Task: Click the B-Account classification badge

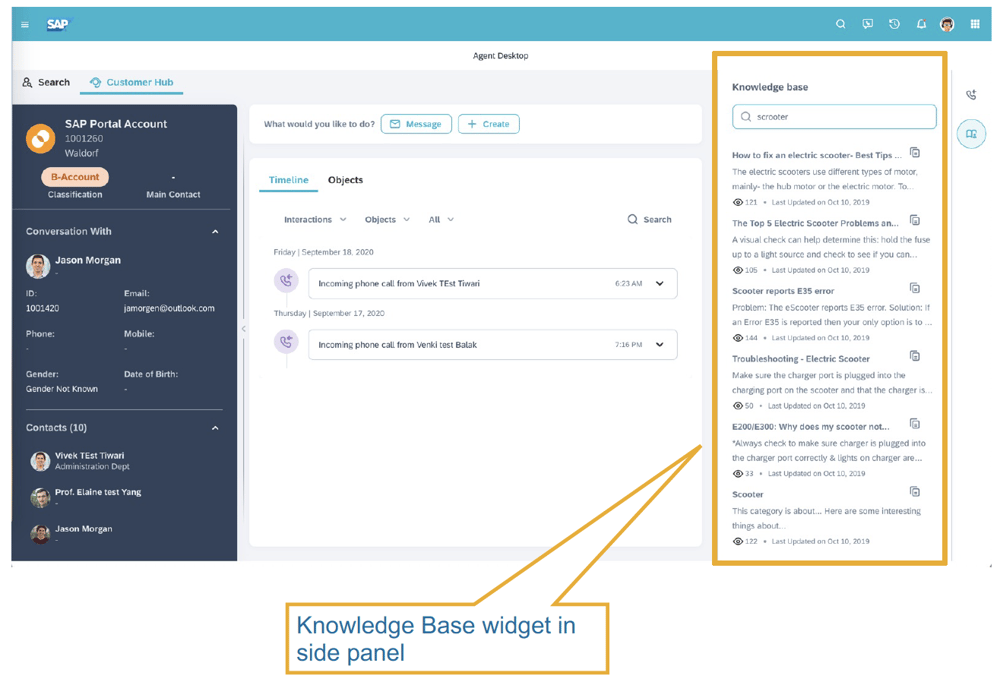Action: 75,177
